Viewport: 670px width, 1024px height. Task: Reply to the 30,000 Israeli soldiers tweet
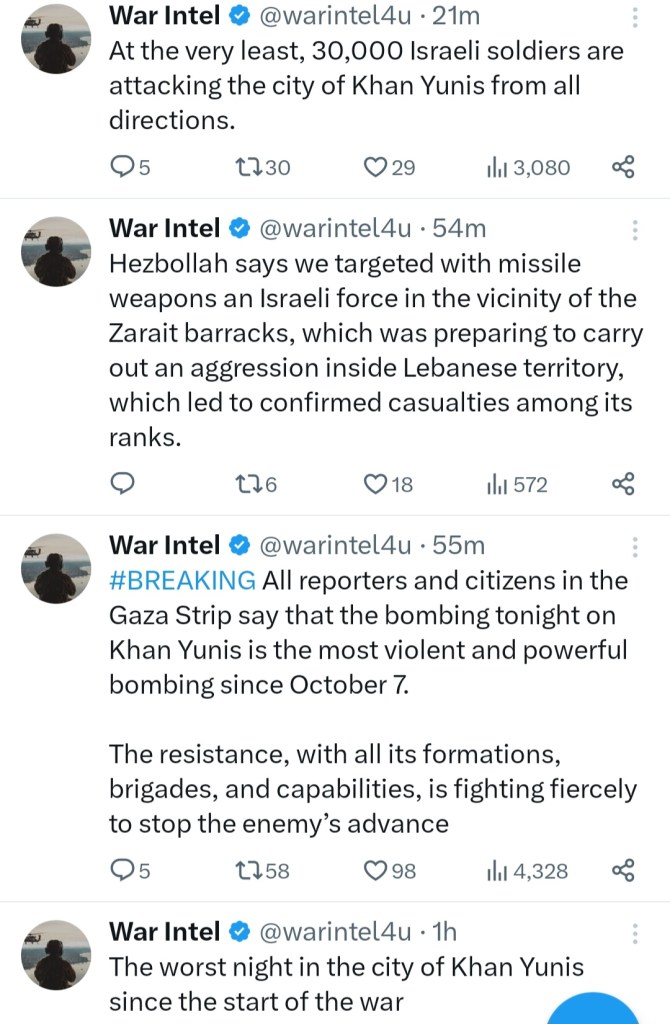pos(122,167)
